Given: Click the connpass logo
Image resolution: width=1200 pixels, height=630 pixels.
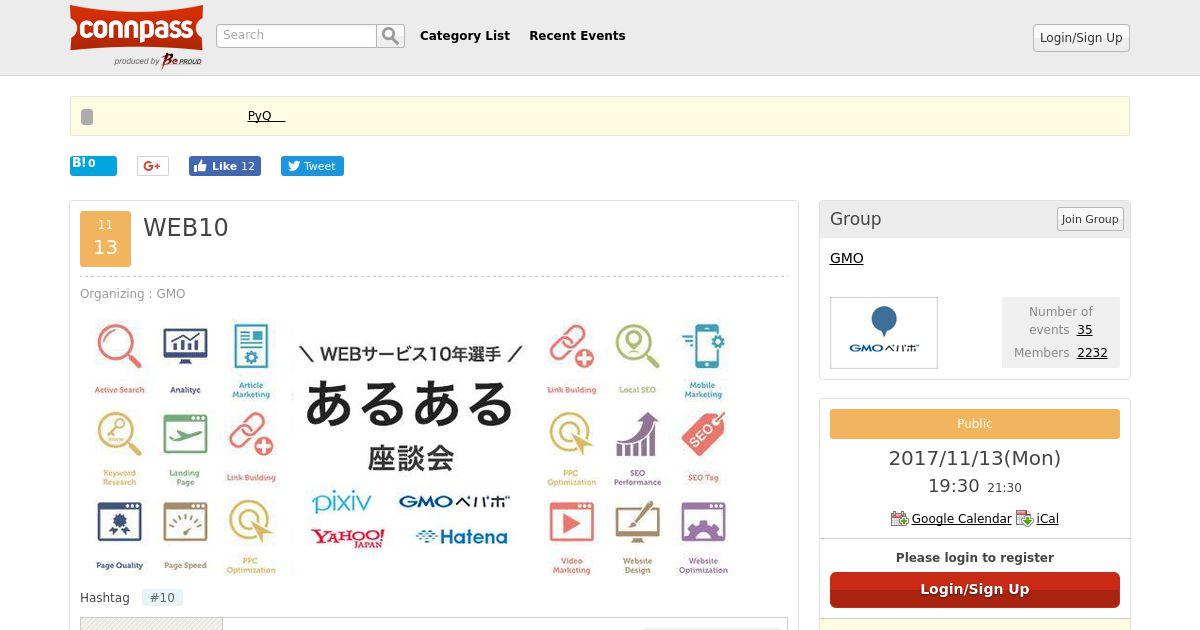Looking at the screenshot, I should [136, 36].
